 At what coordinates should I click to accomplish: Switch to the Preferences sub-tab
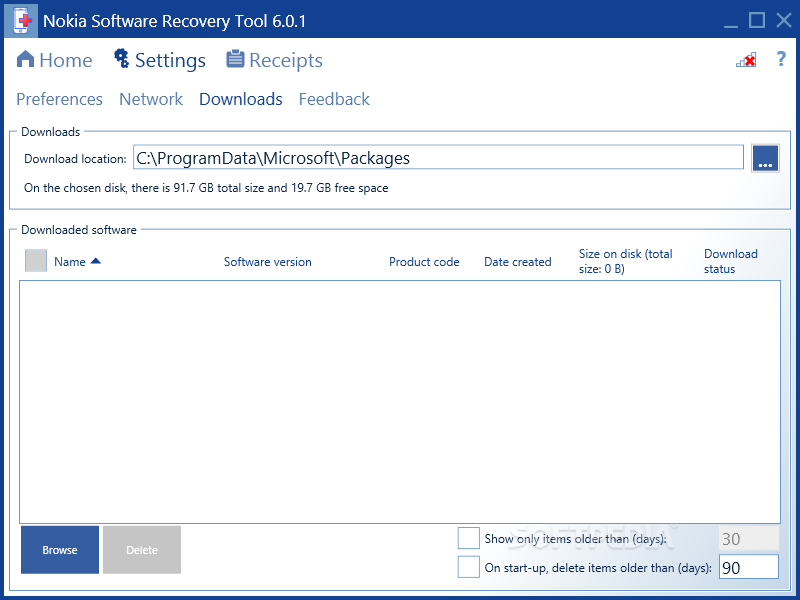click(x=59, y=99)
